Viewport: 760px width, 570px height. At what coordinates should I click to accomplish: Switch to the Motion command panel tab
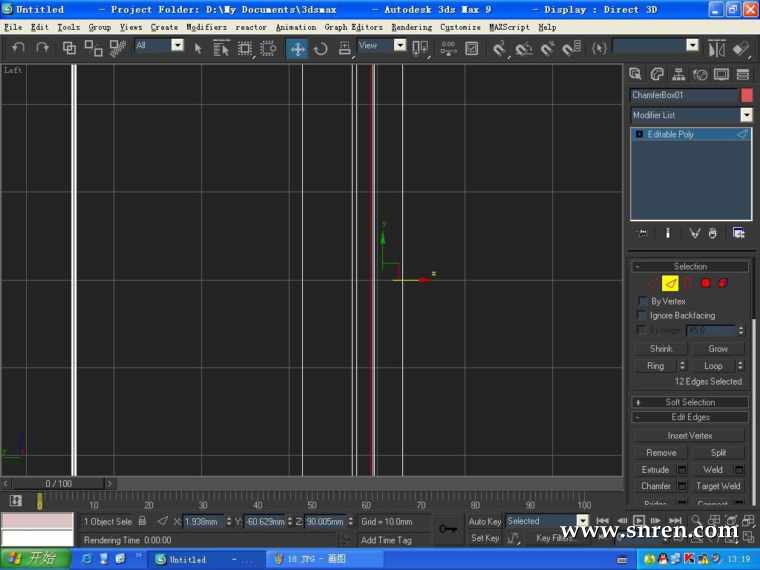[700, 74]
